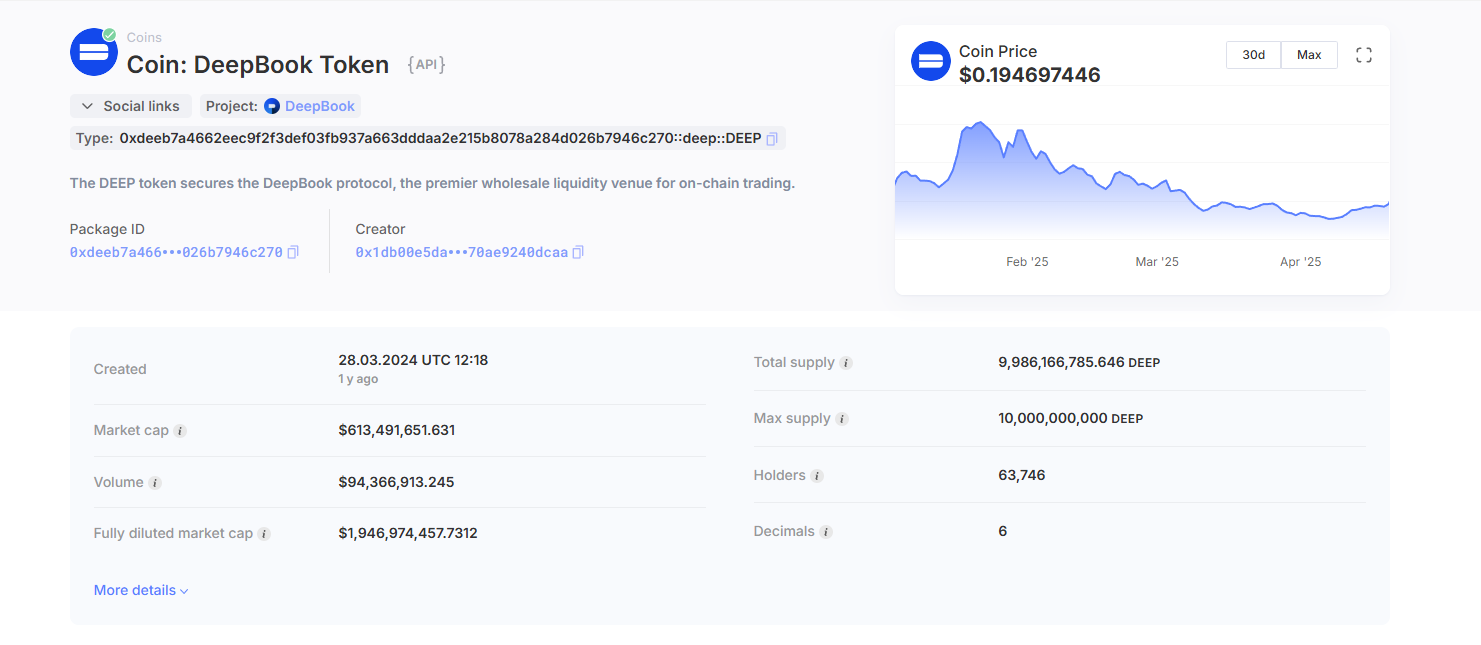Viewport: 1481px width, 645px height.
Task: Click the price chart area
Action: [x=1142, y=170]
